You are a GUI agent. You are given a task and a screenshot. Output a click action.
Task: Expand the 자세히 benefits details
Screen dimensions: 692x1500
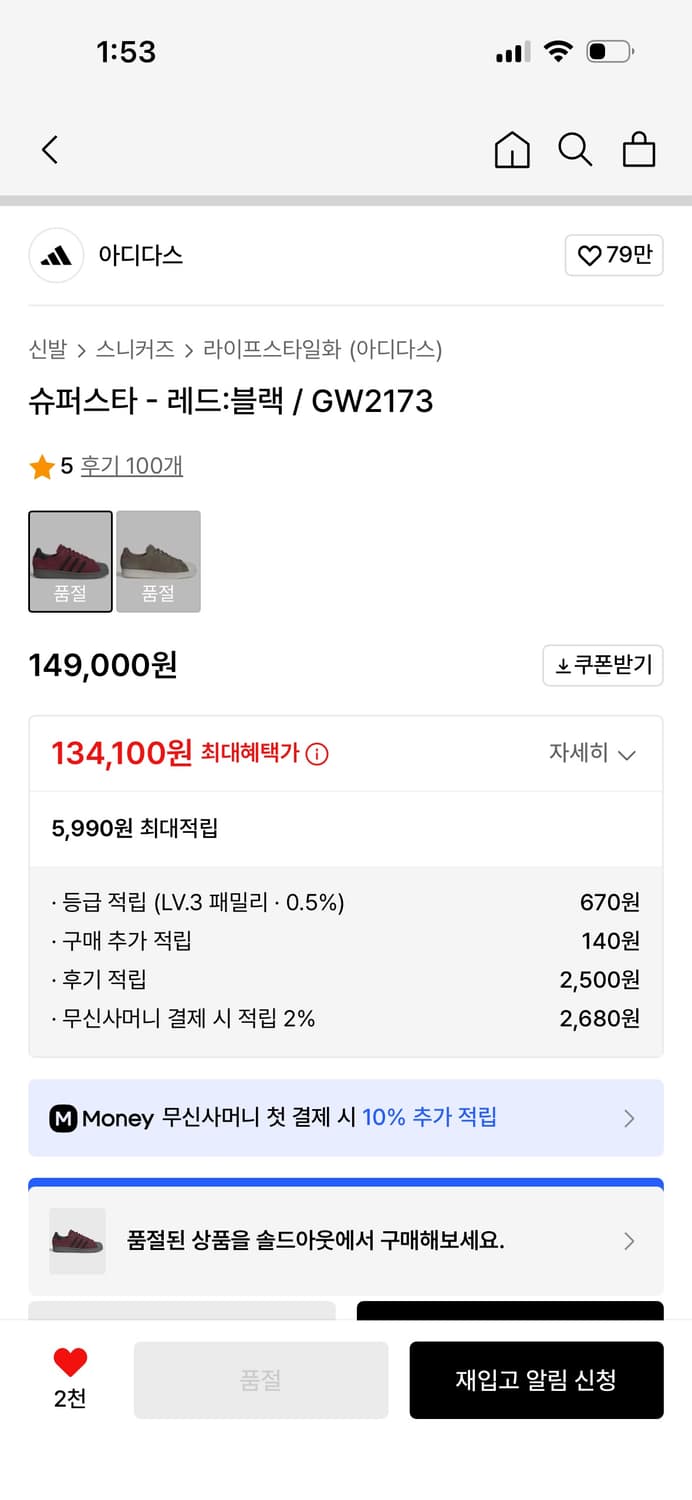click(x=594, y=754)
